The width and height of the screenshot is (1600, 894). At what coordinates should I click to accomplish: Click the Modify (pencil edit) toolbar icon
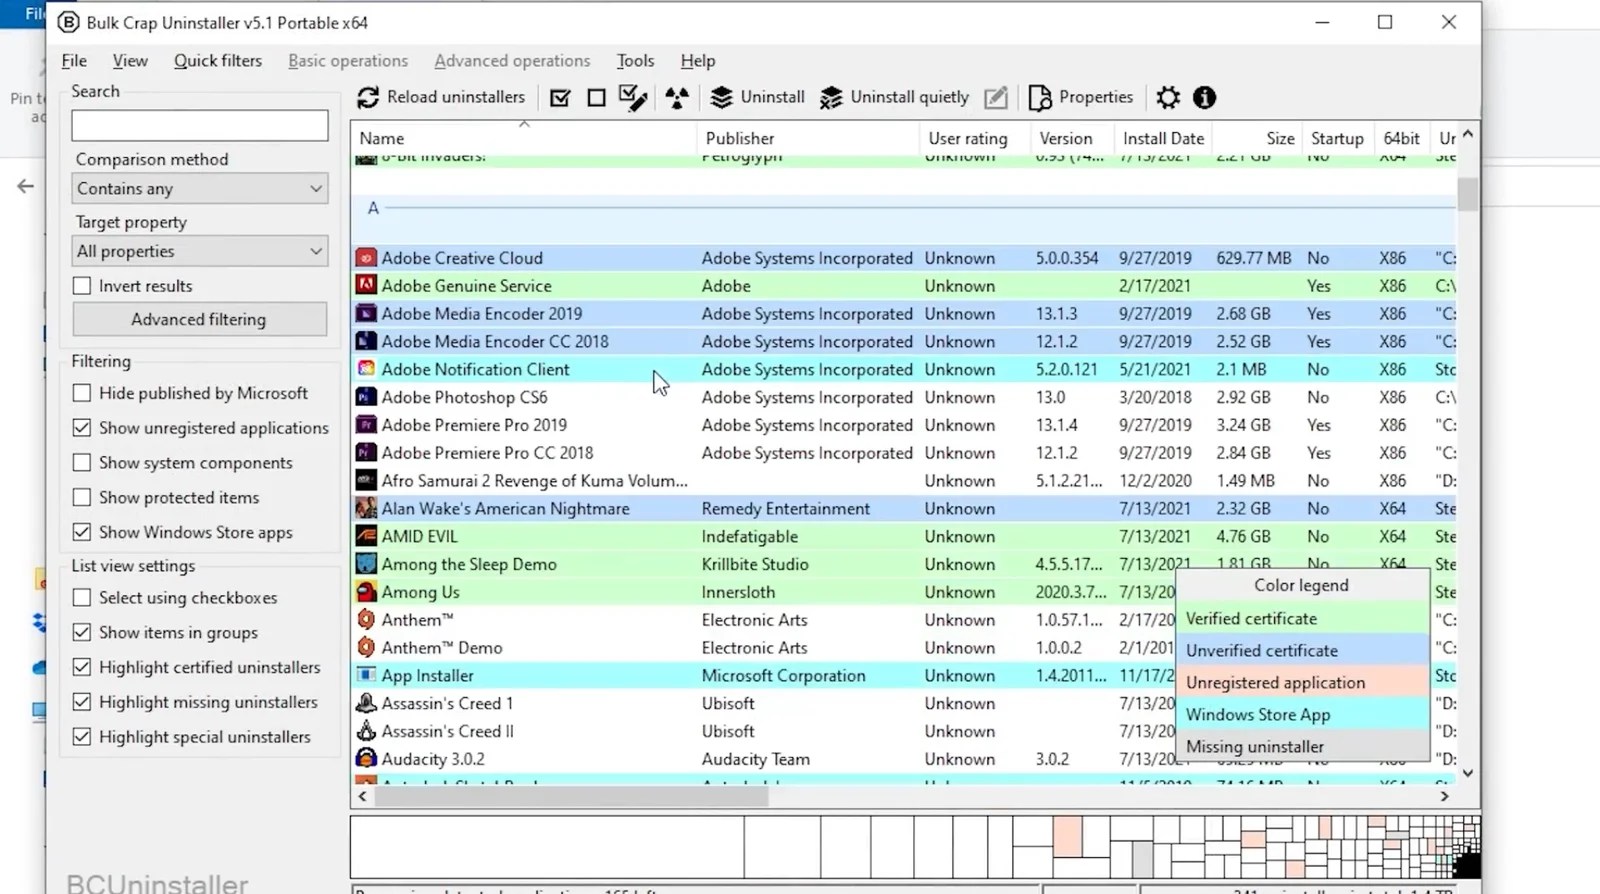995,97
